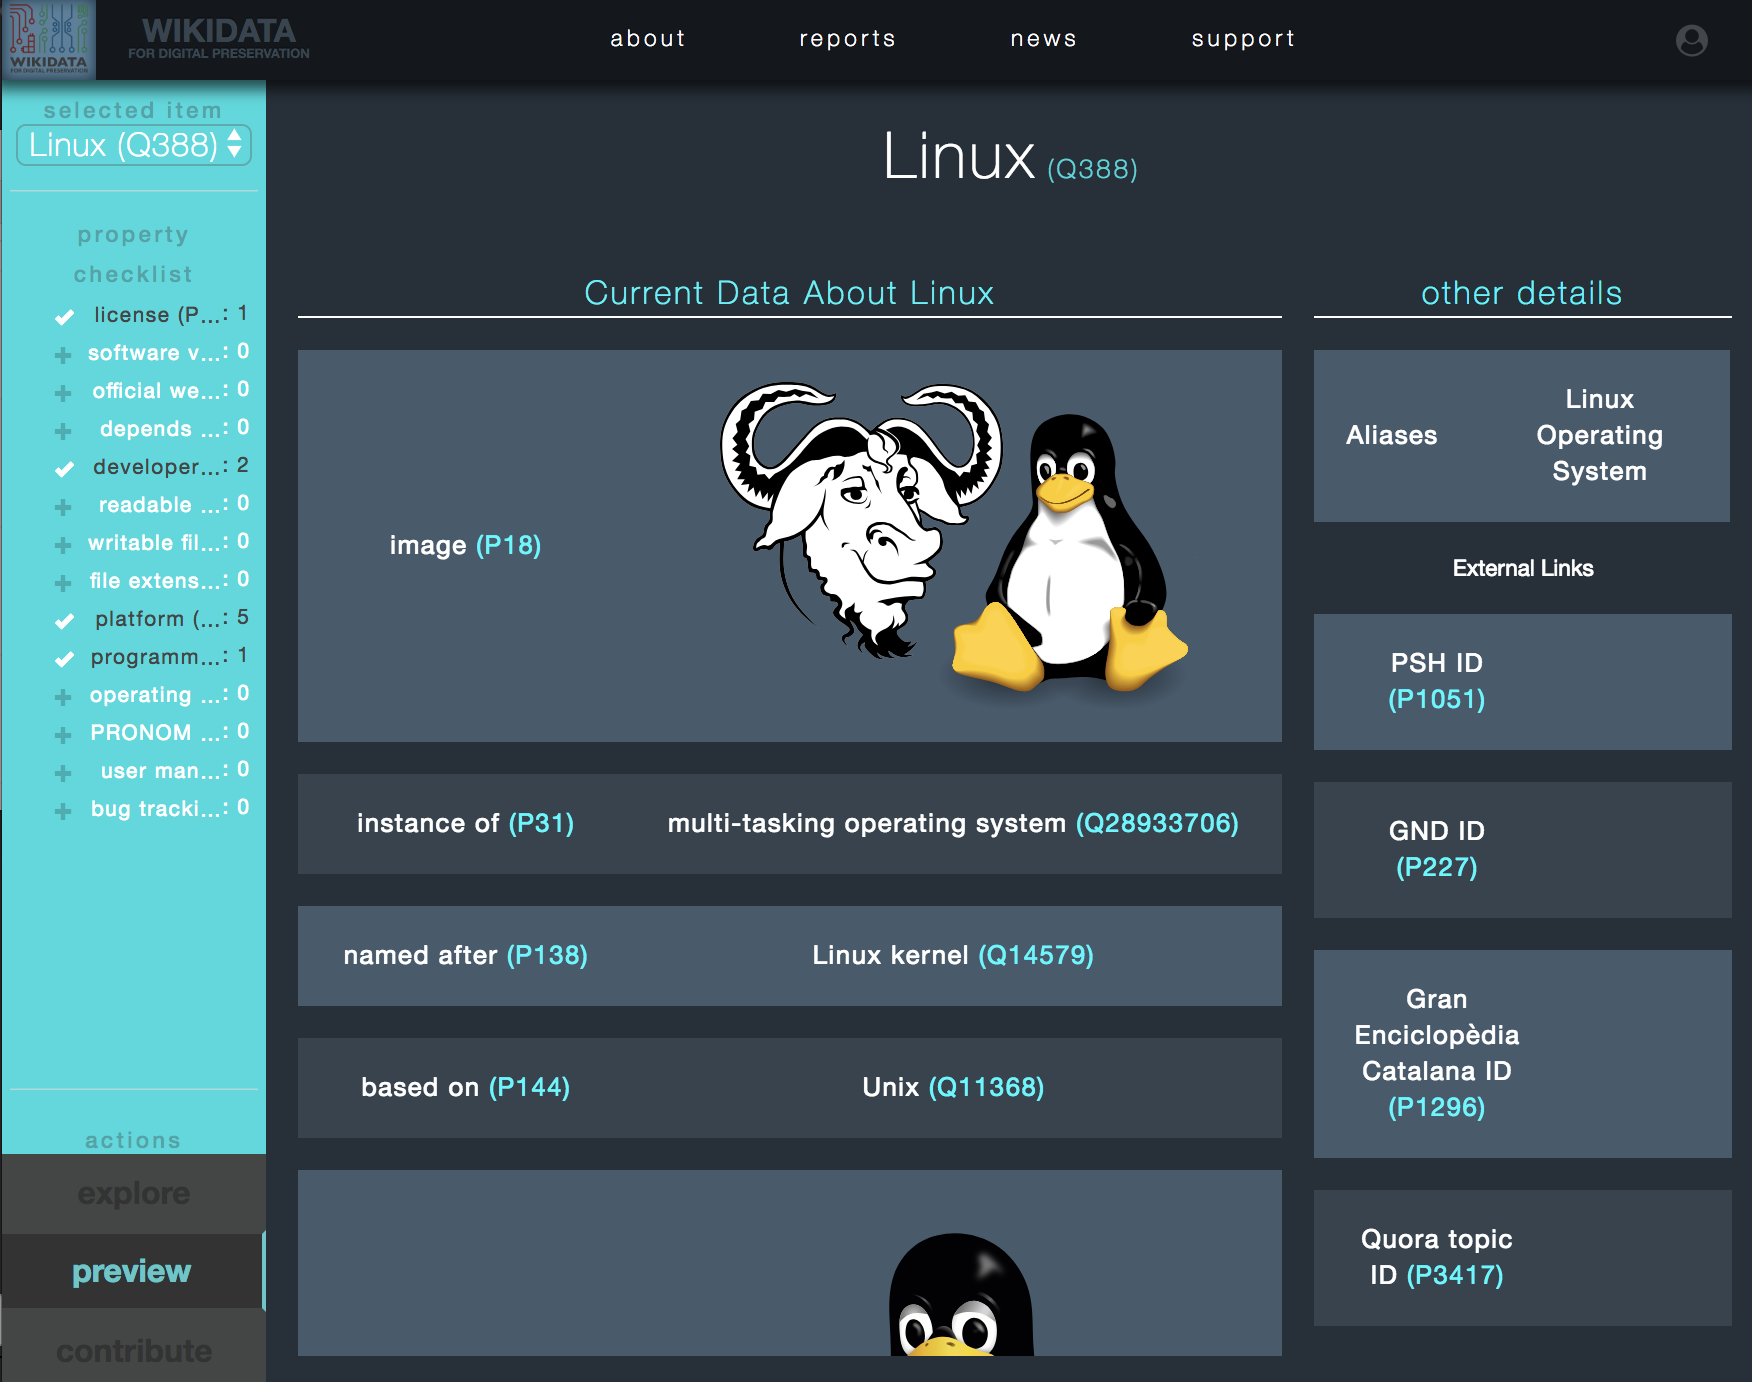Viewport: 1752px width, 1382px height.
Task: Open the about menu
Action: tap(648, 38)
